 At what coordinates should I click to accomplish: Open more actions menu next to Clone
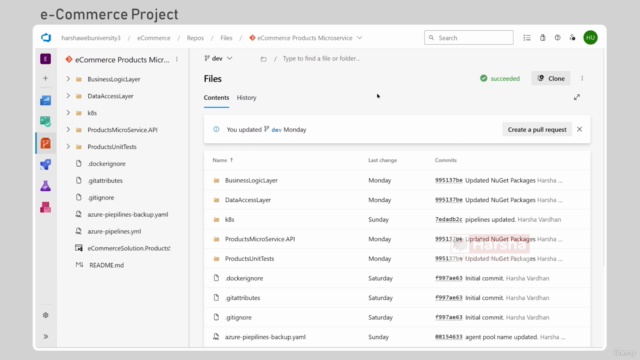(x=582, y=78)
